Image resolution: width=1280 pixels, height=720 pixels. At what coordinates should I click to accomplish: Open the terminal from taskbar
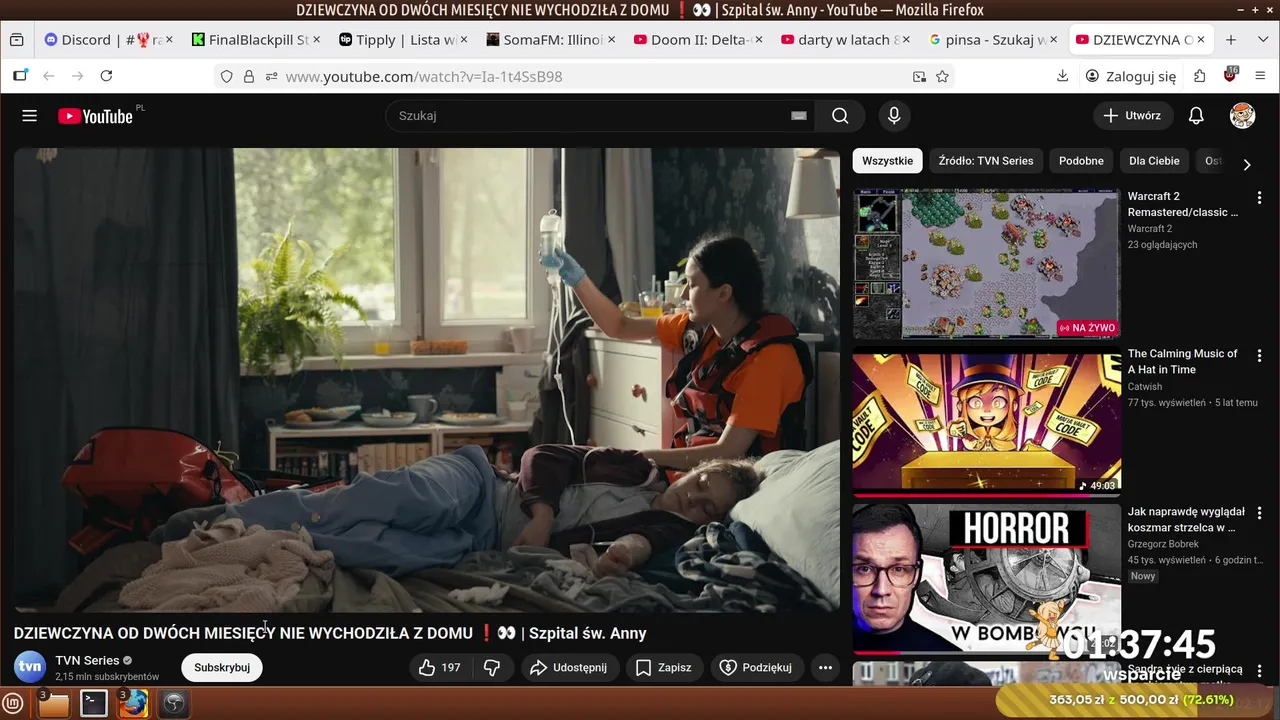[x=93, y=703]
